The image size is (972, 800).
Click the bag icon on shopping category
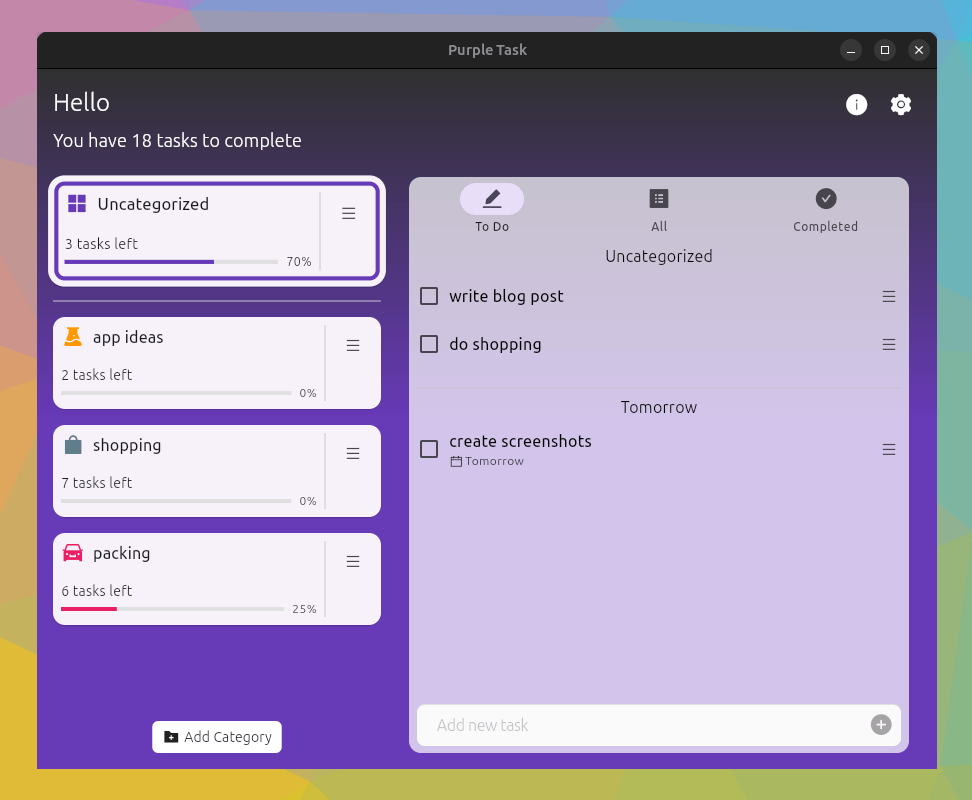[73, 445]
